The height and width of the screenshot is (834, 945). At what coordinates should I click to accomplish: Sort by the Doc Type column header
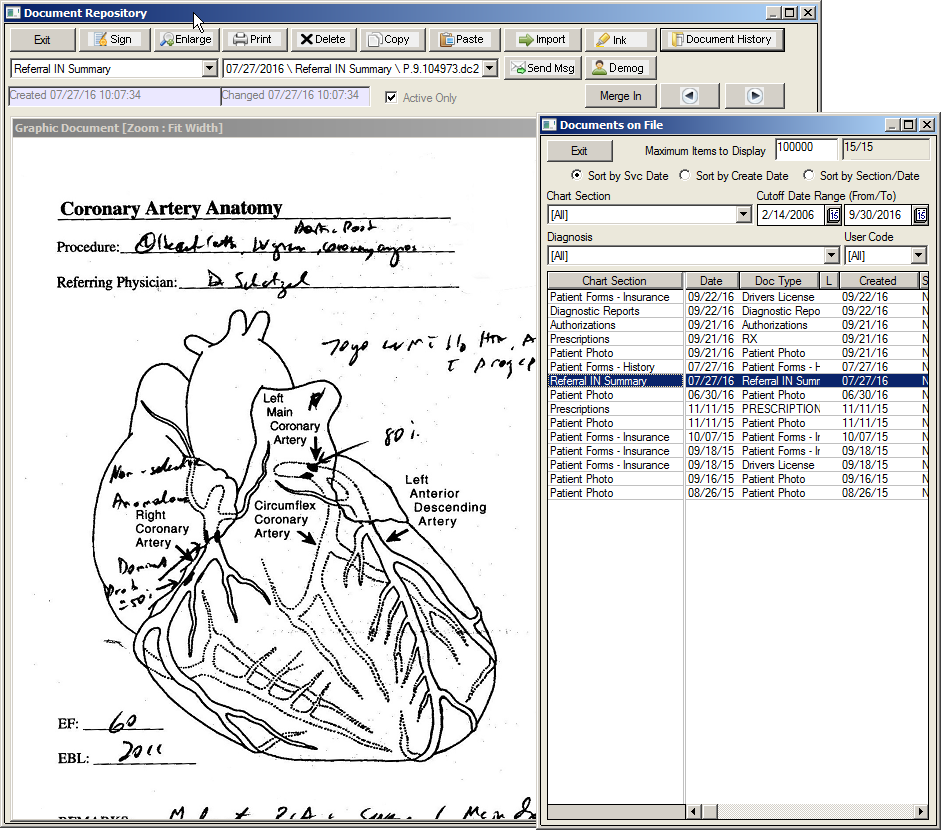(777, 281)
